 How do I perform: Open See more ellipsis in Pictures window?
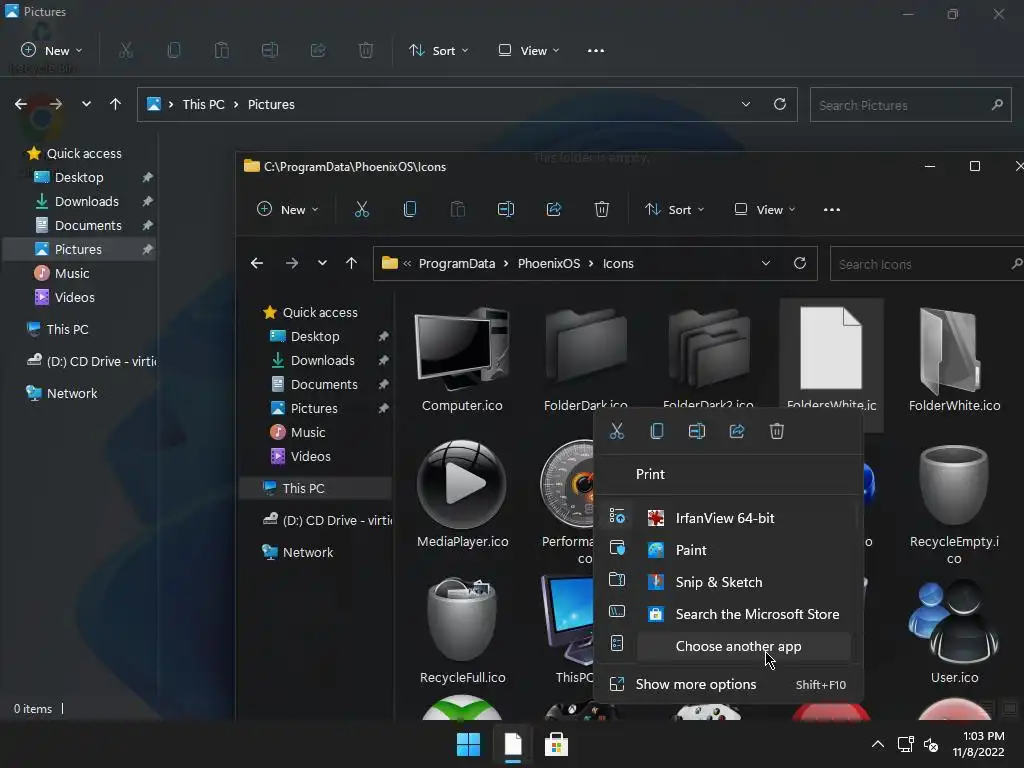click(596, 50)
